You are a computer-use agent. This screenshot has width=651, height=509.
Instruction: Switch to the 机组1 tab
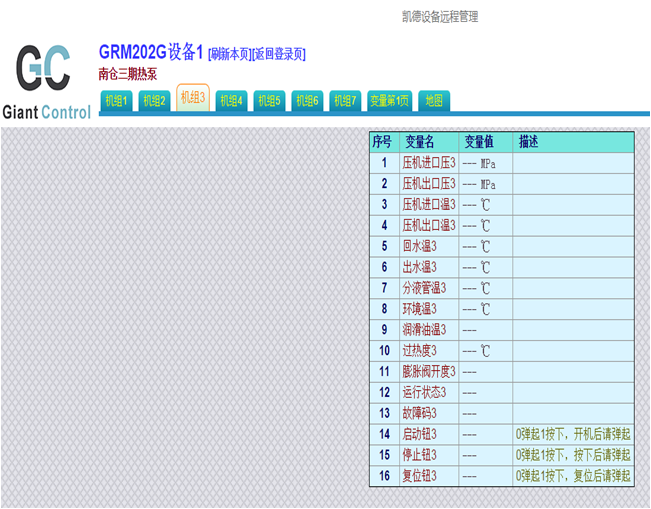point(117,101)
